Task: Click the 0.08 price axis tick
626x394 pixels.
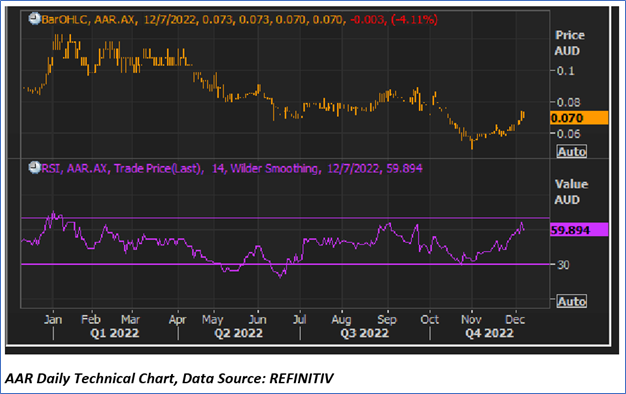Action: tap(569, 103)
